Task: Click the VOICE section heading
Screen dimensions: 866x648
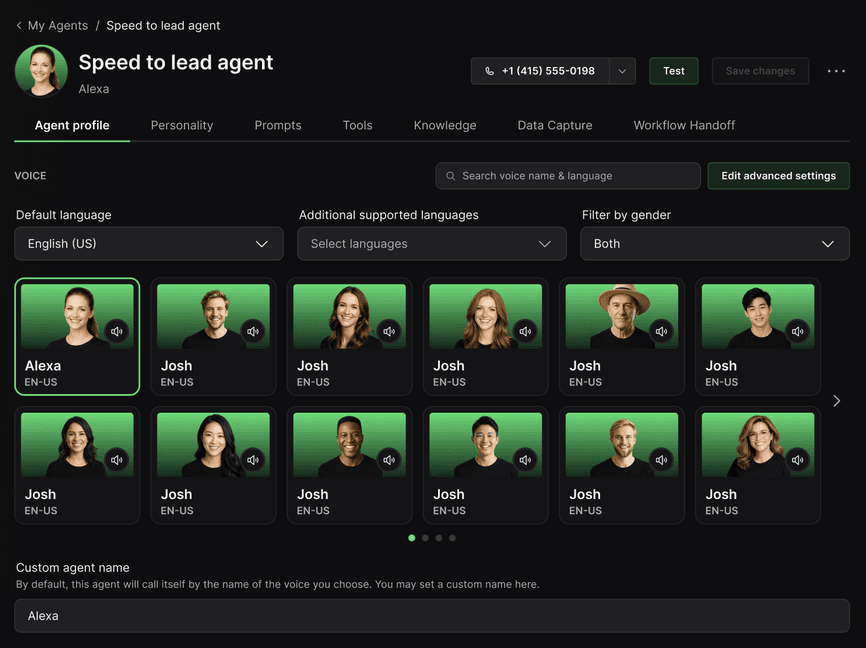Action: (x=30, y=176)
